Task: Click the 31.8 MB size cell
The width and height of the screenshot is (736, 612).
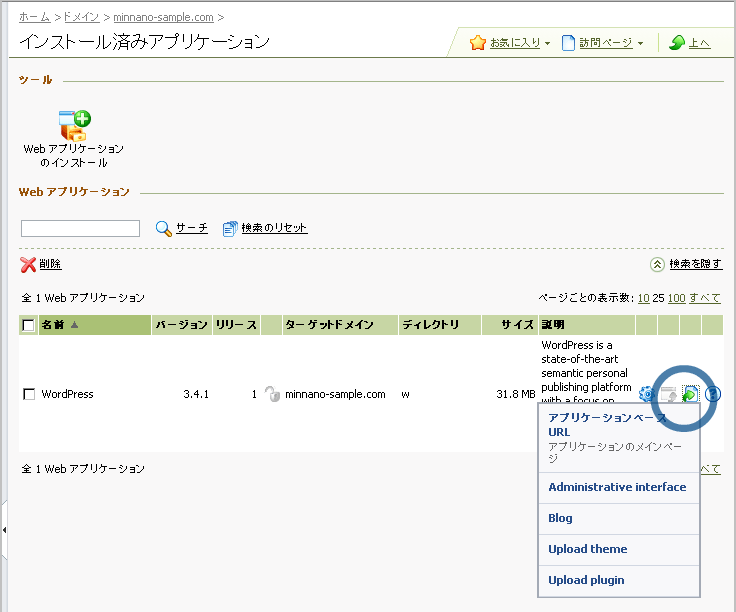Action: click(x=516, y=394)
